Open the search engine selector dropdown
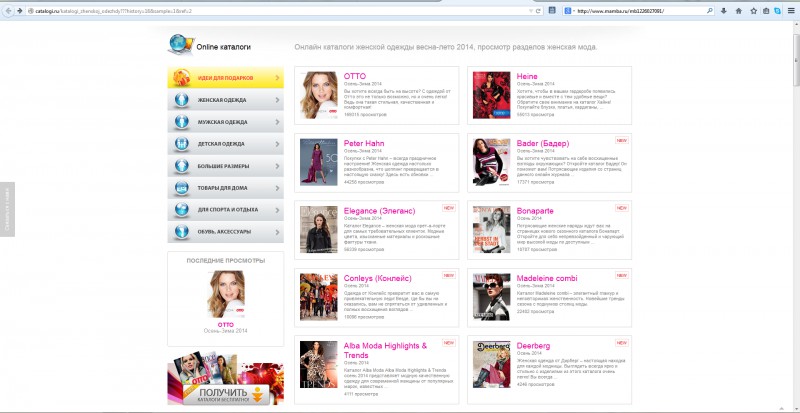 (x=569, y=11)
